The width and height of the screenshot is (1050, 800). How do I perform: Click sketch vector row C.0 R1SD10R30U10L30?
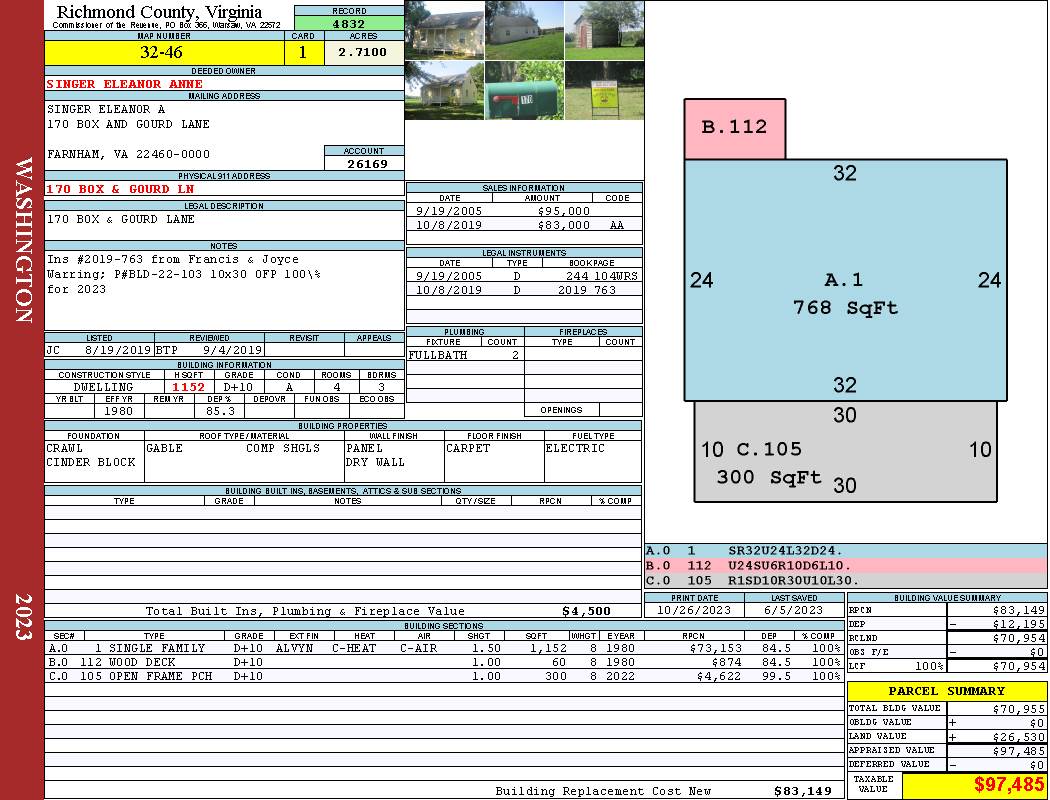[x=845, y=580]
